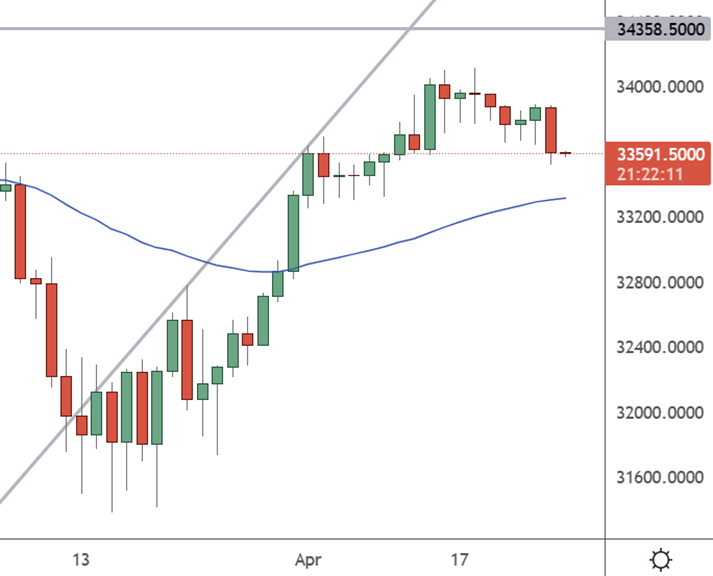Select the tall green candle crossing the moving average

click(293, 233)
